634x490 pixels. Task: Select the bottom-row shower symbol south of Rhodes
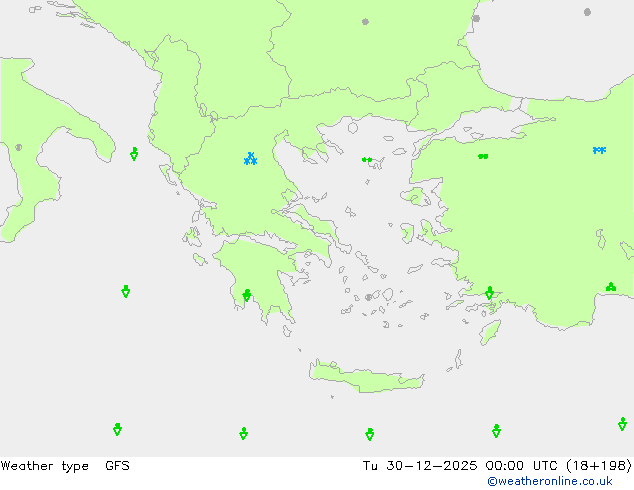tap(497, 431)
